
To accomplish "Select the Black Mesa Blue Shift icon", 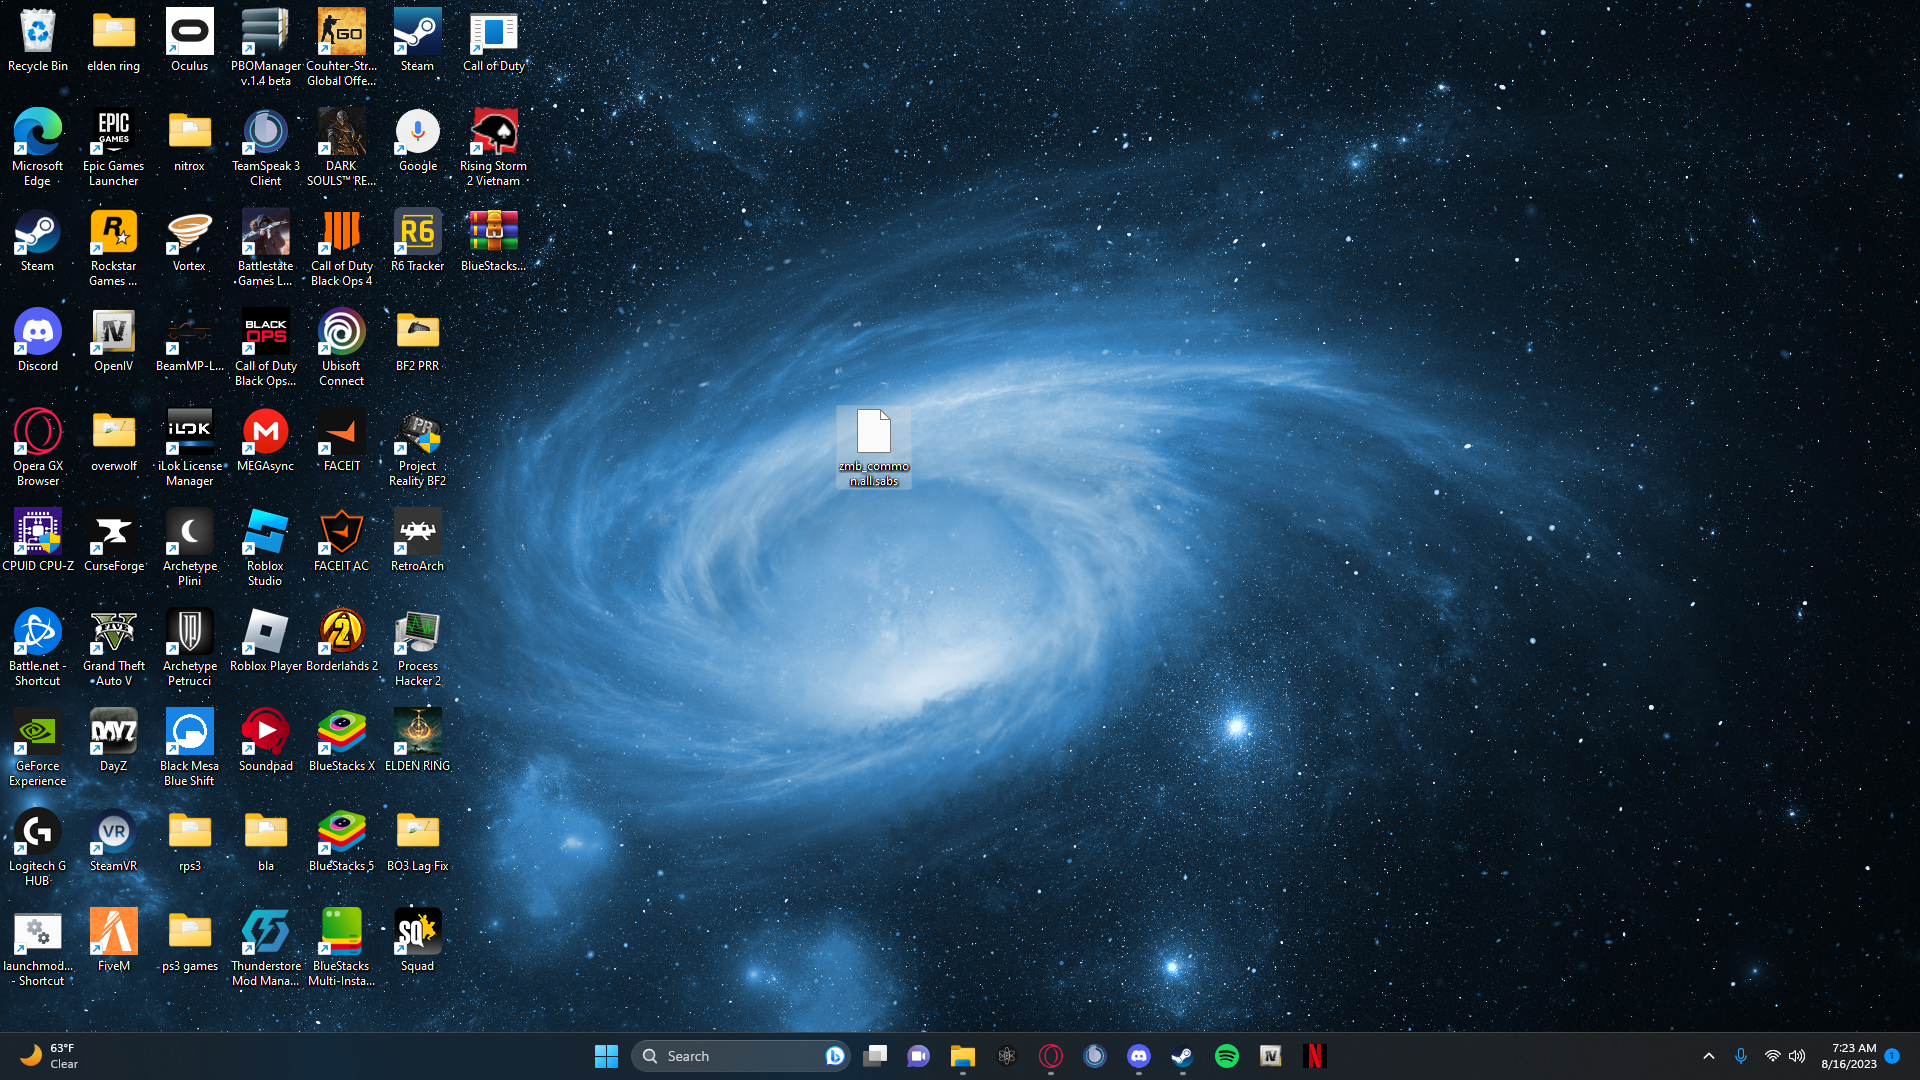I will coord(189,747).
